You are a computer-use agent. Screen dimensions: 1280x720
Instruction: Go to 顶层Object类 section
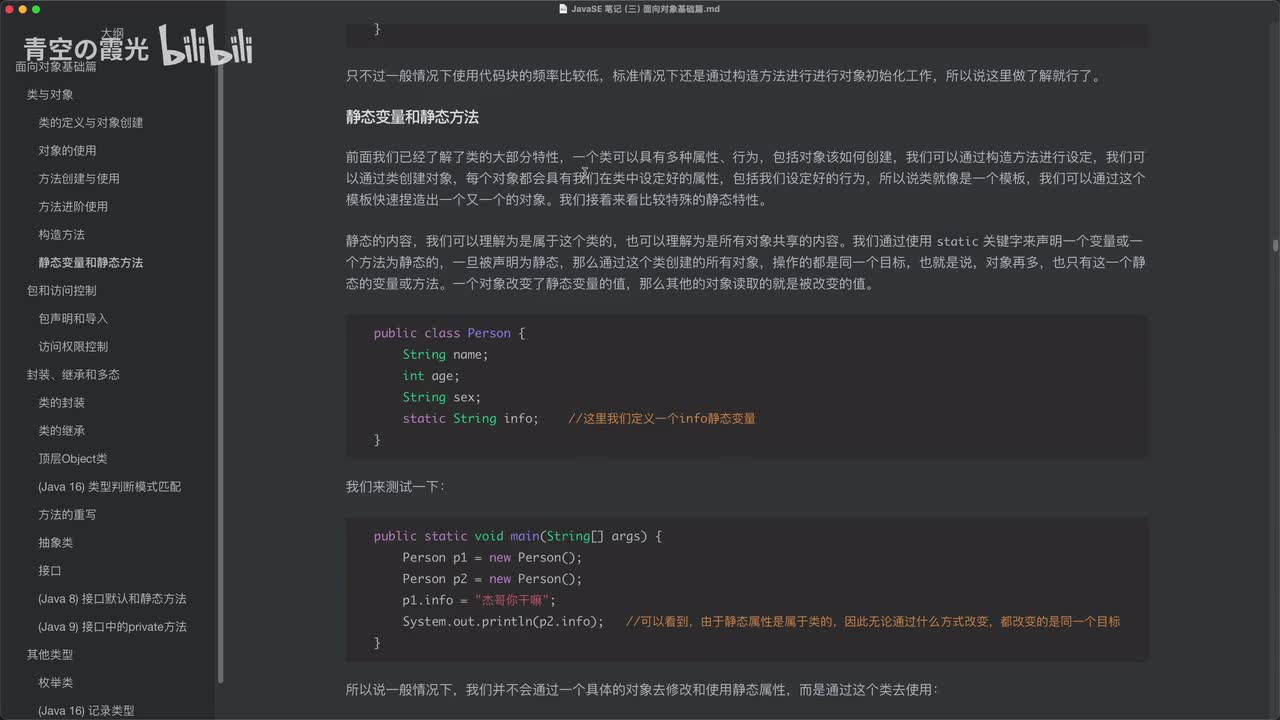pyautogui.click(x=73, y=459)
